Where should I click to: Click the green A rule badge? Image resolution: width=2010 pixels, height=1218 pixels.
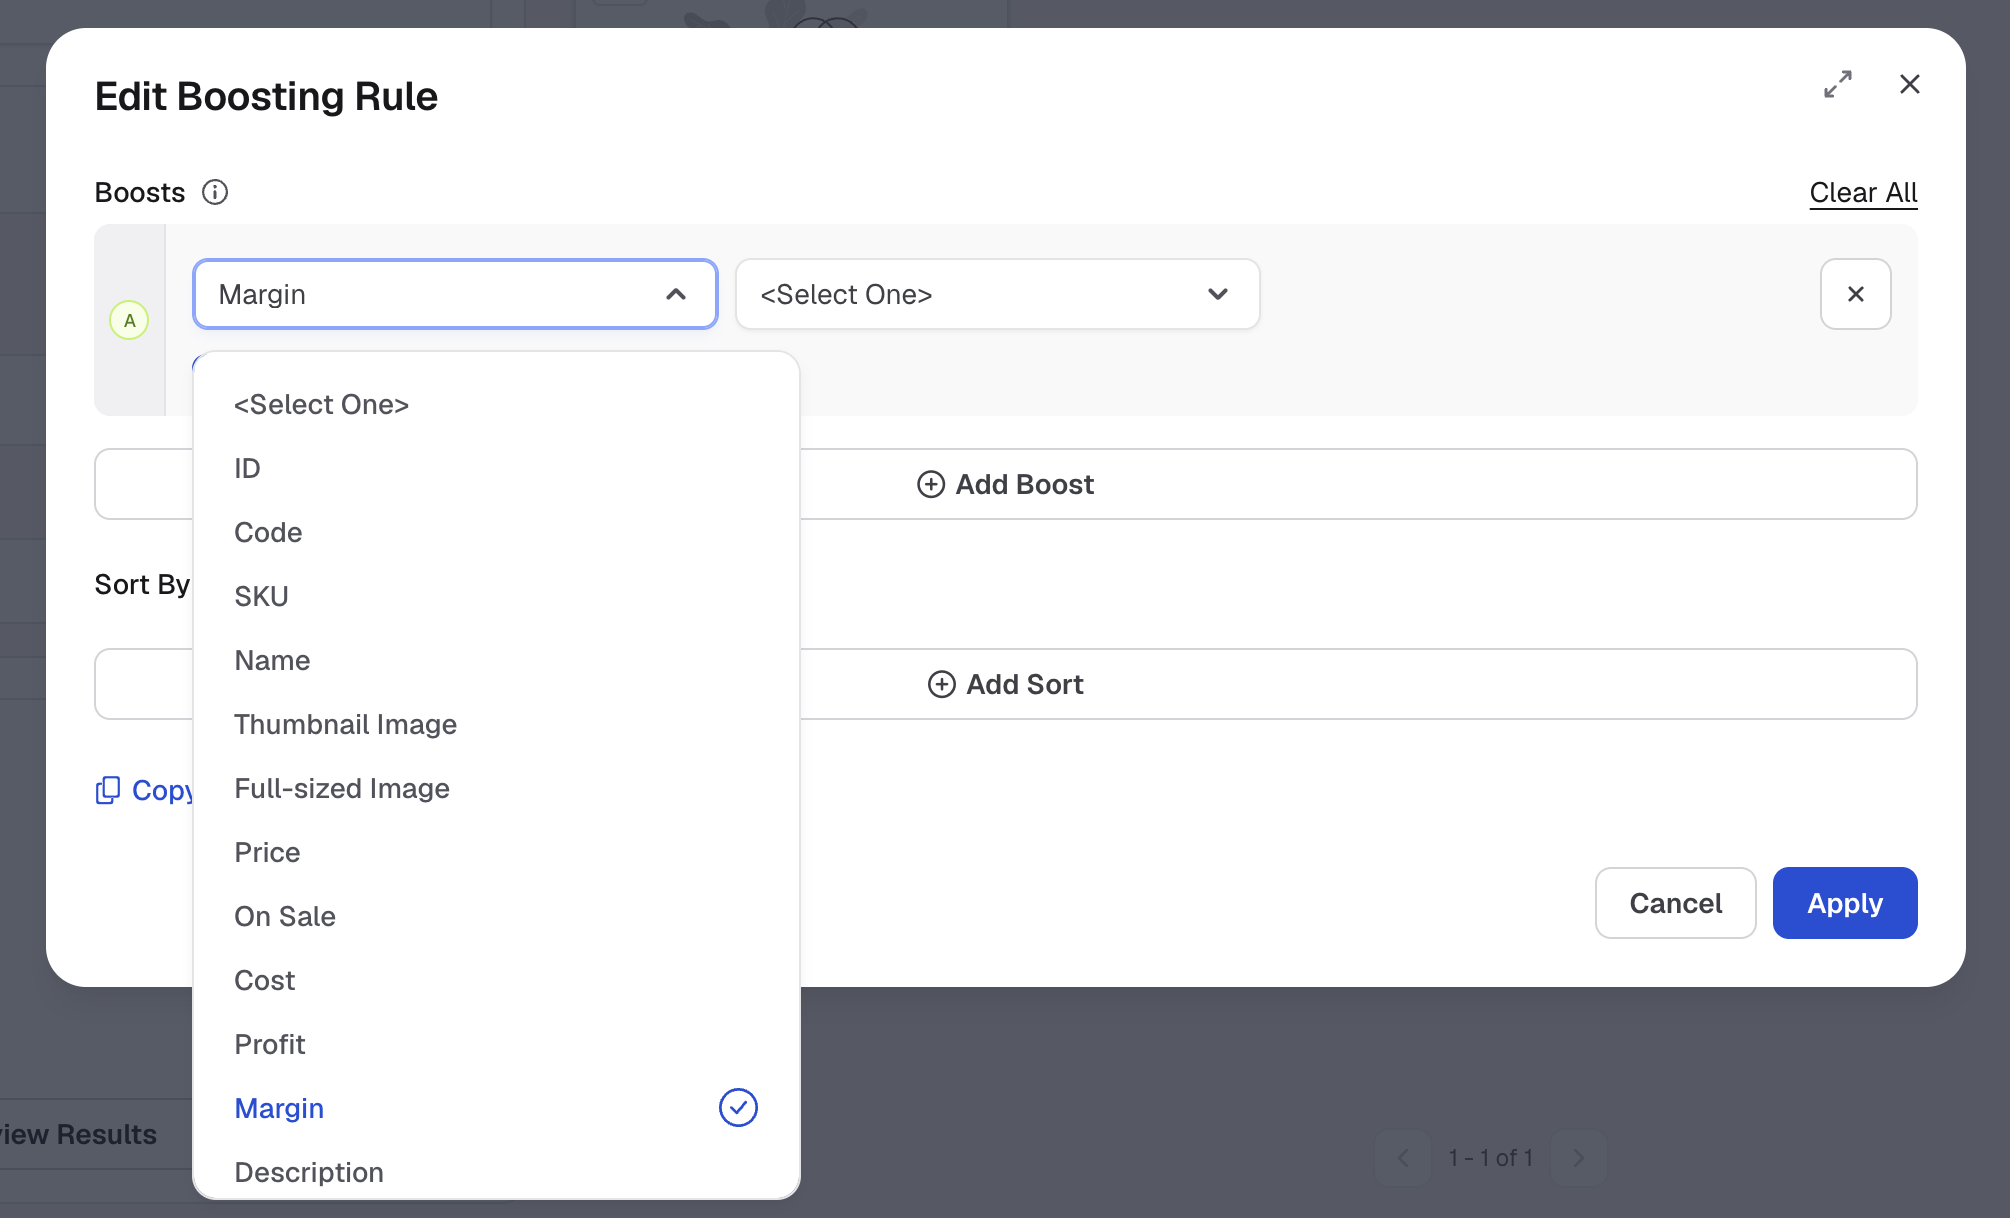tap(129, 320)
